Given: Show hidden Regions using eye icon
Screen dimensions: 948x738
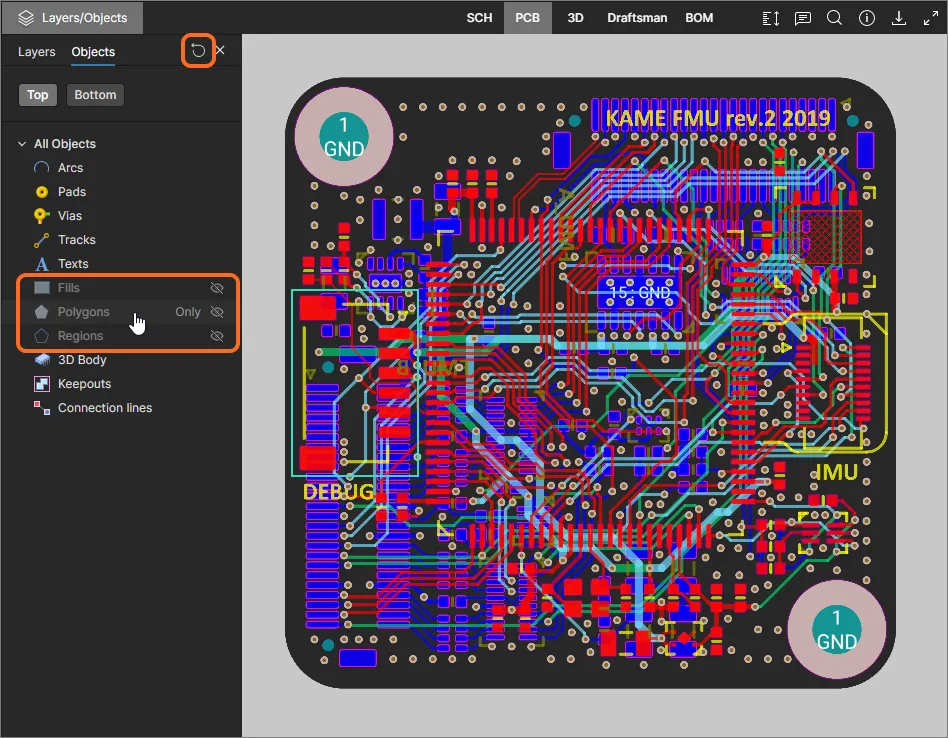Looking at the screenshot, I should click(x=216, y=336).
